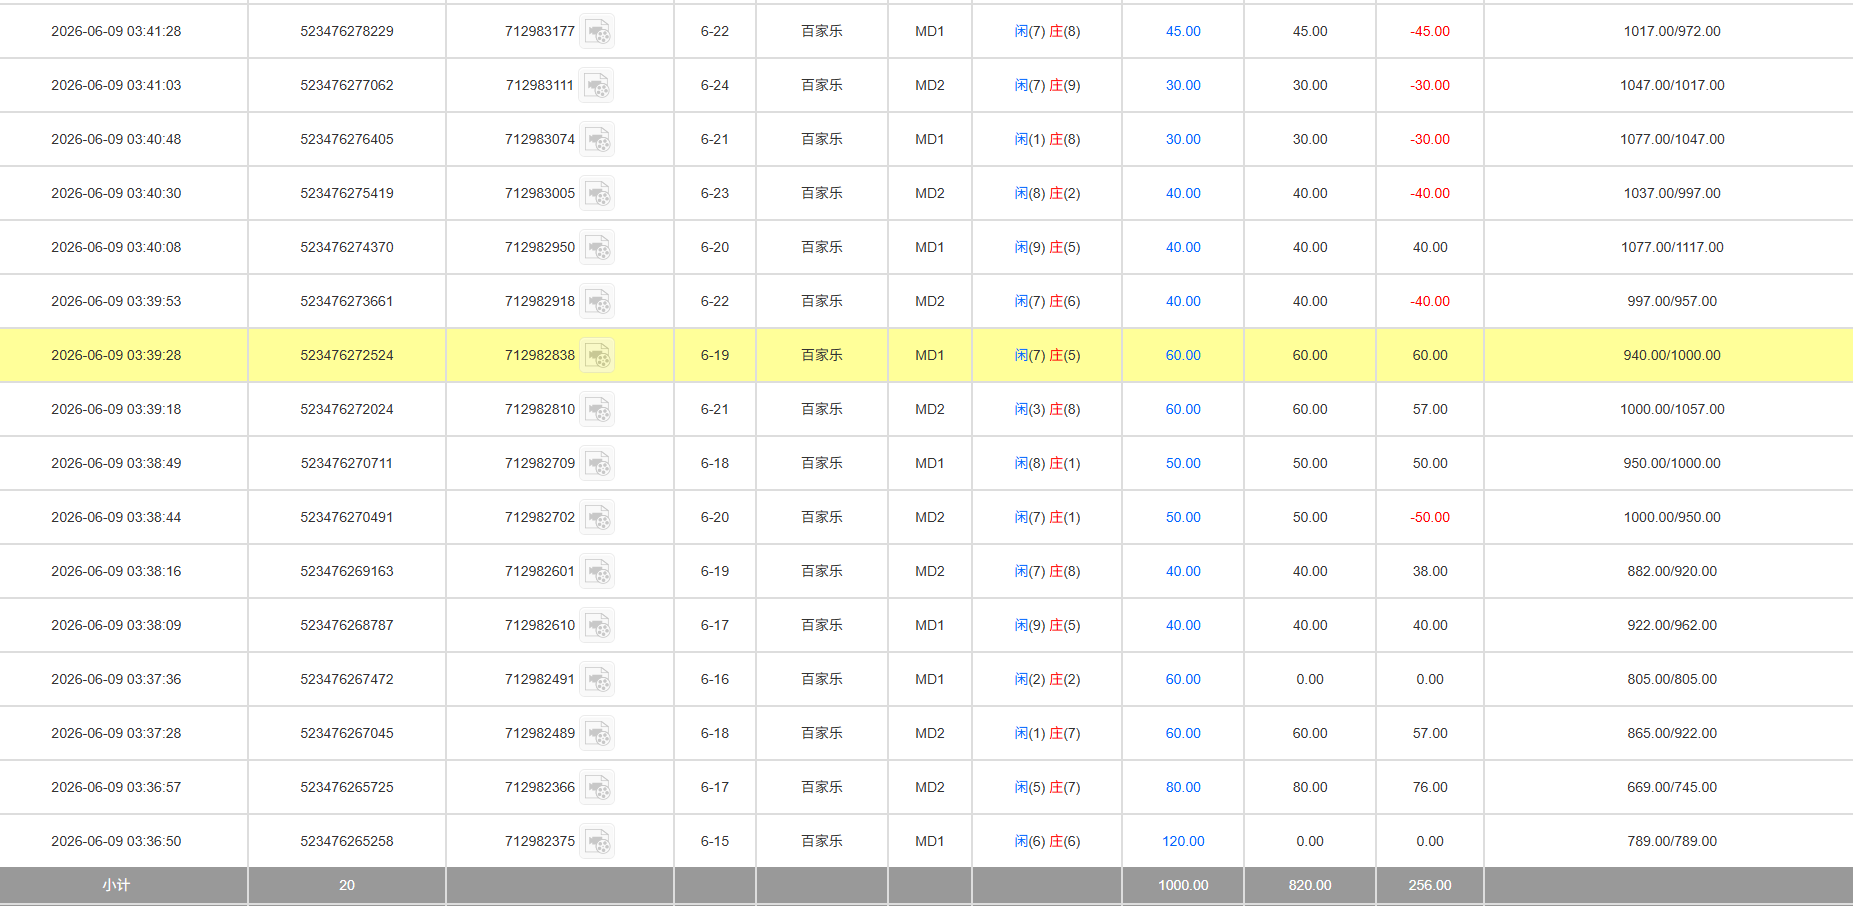Click subtotal valid bet 820.00
The height and width of the screenshot is (906, 1853).
(x=1310, y=885)
